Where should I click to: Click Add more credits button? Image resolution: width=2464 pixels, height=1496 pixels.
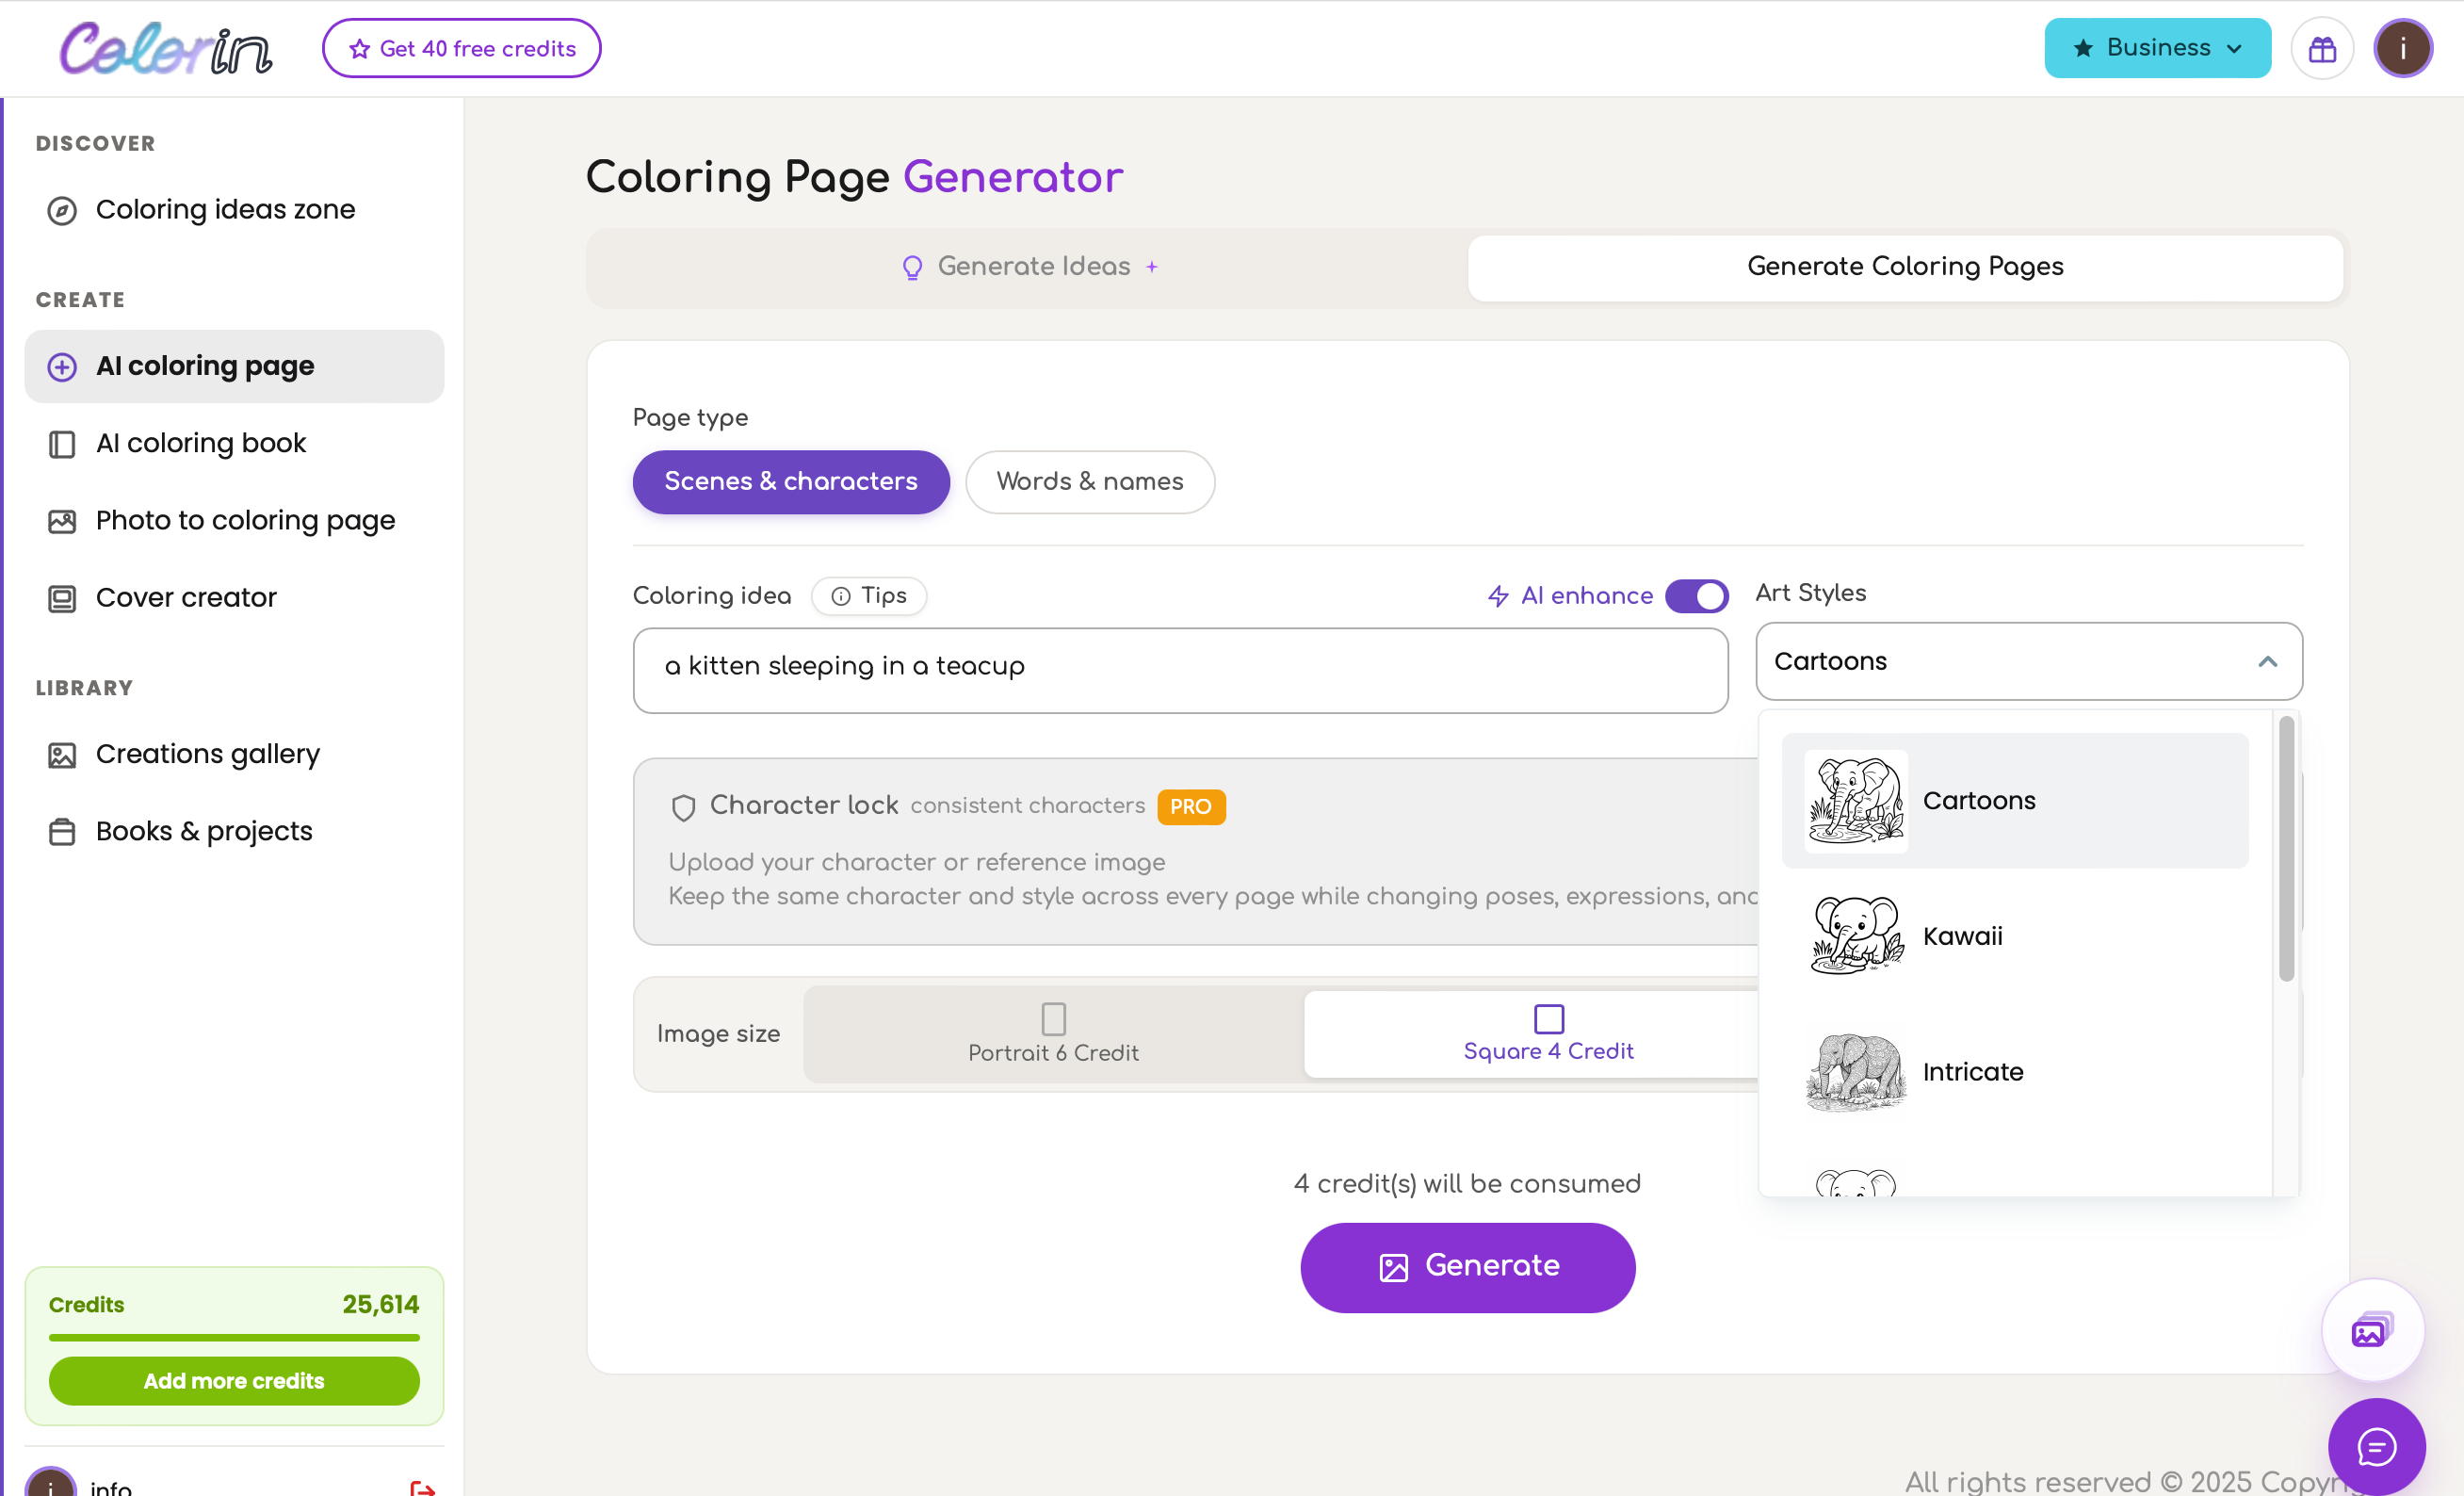(234, 1381)
